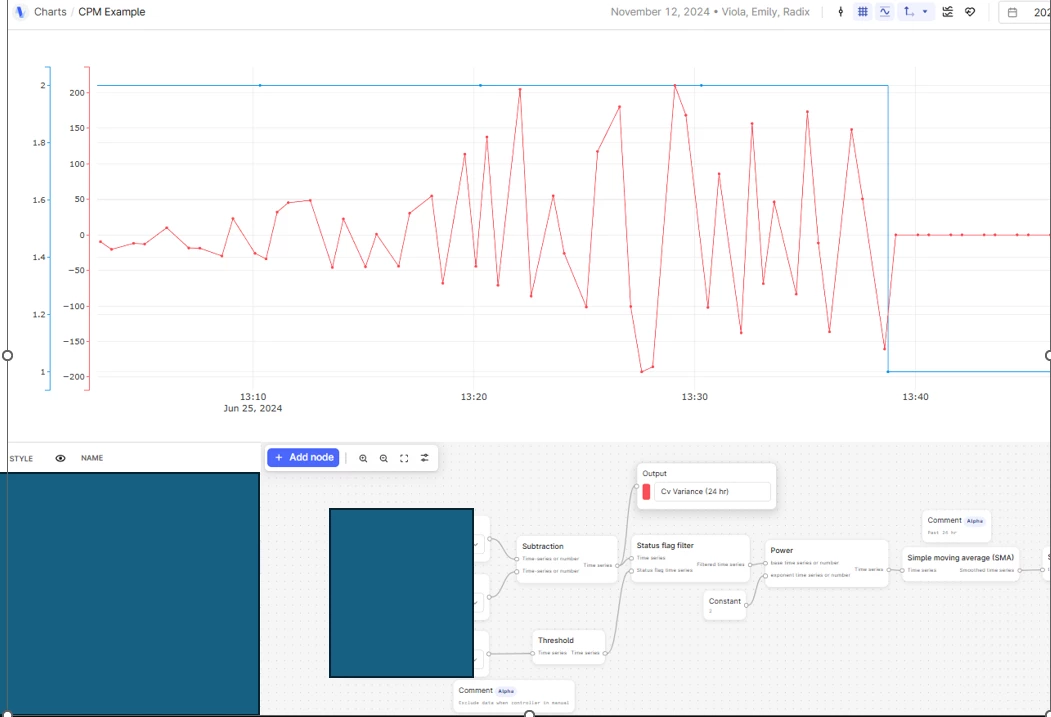Click Threshold Time series output port
Viewport: 1051px width, 717px height.
click(605, 653)
